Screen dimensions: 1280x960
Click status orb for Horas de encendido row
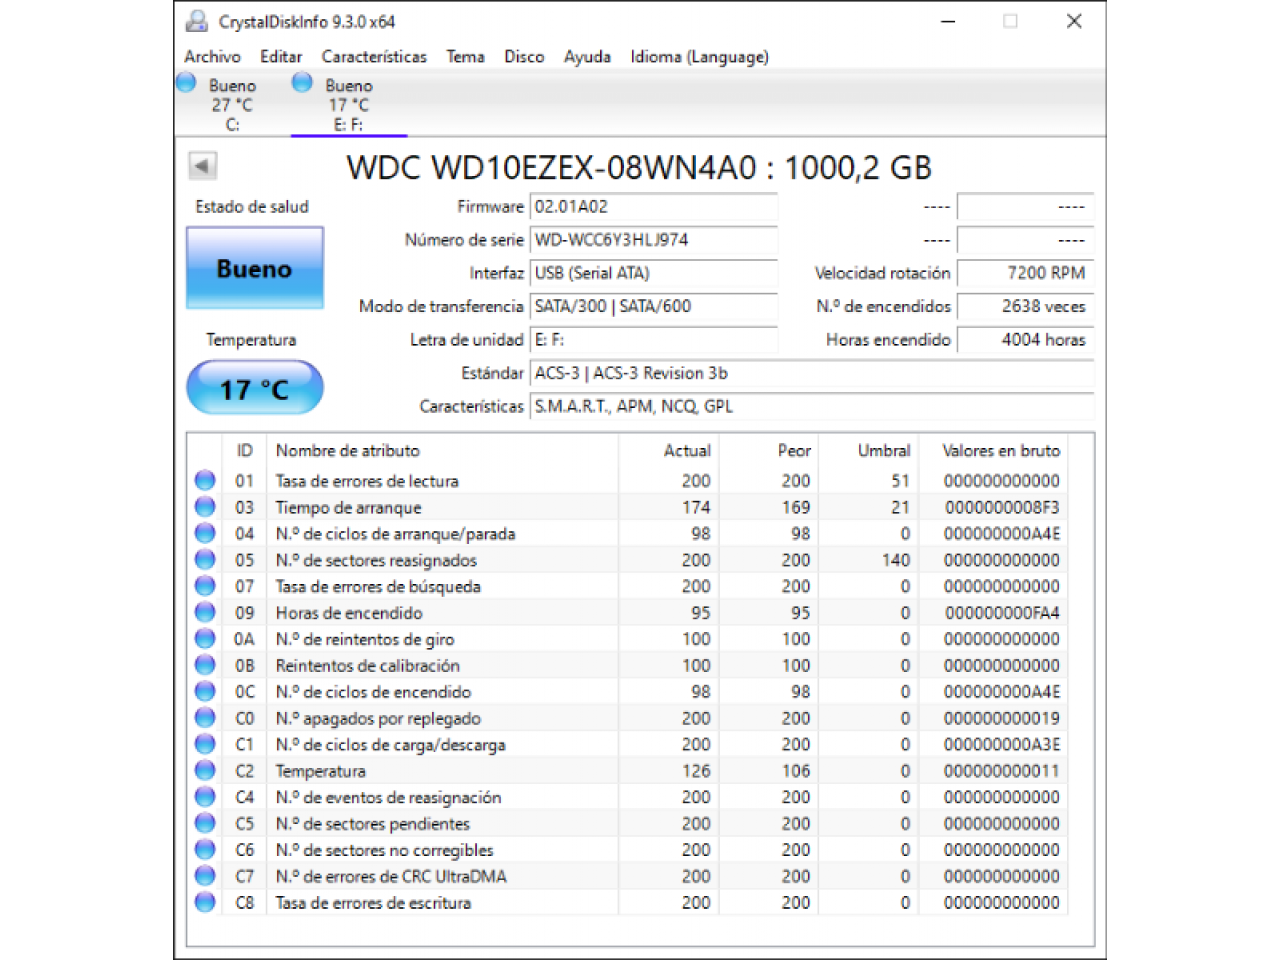point(205,612)
